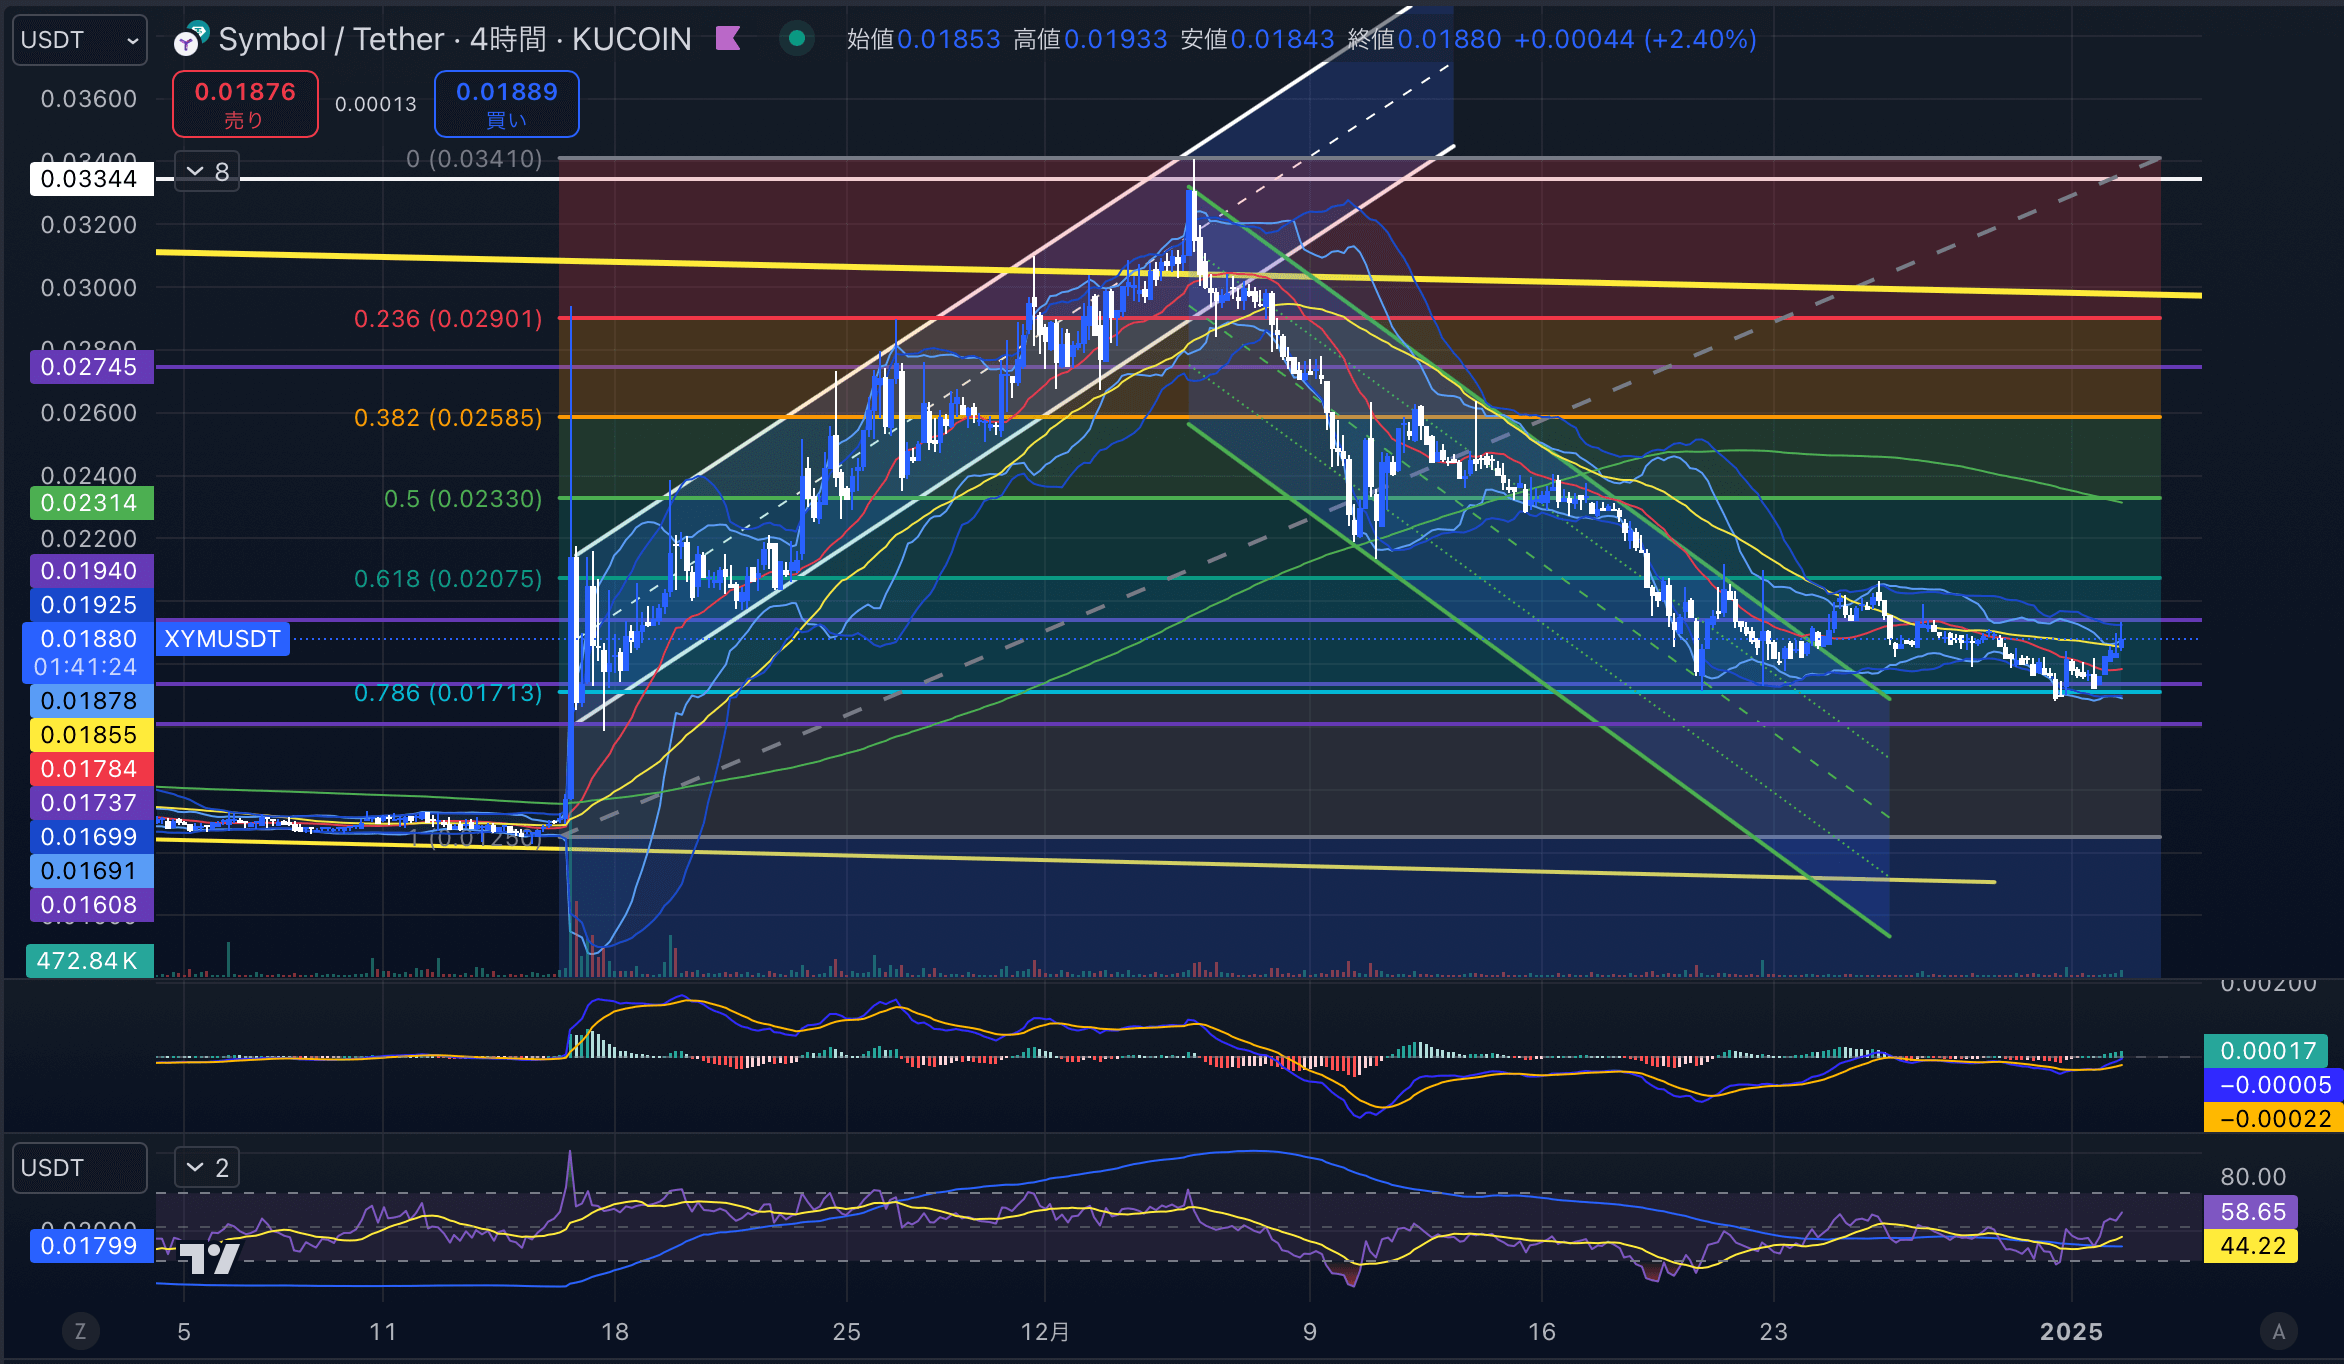Click the current price 0.01880 countdown label
Screen dimensions: 2344x1364
[x=88, y=653]
